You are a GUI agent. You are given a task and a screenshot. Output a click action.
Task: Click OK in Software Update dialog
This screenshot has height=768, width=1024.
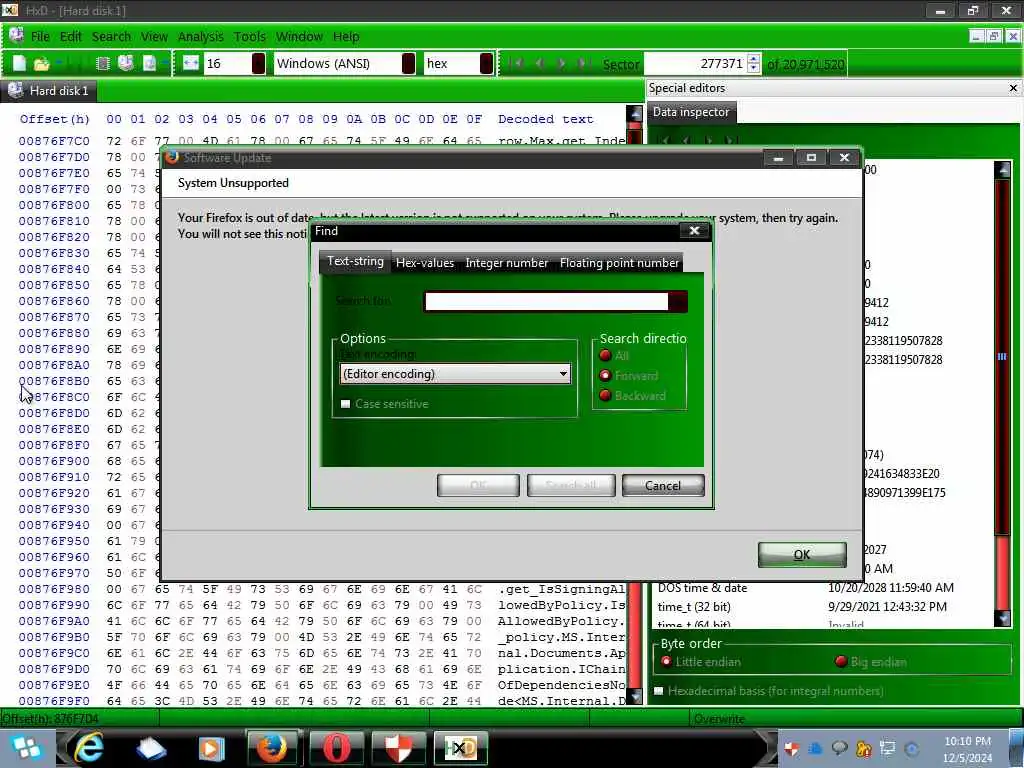coord(802,554)
